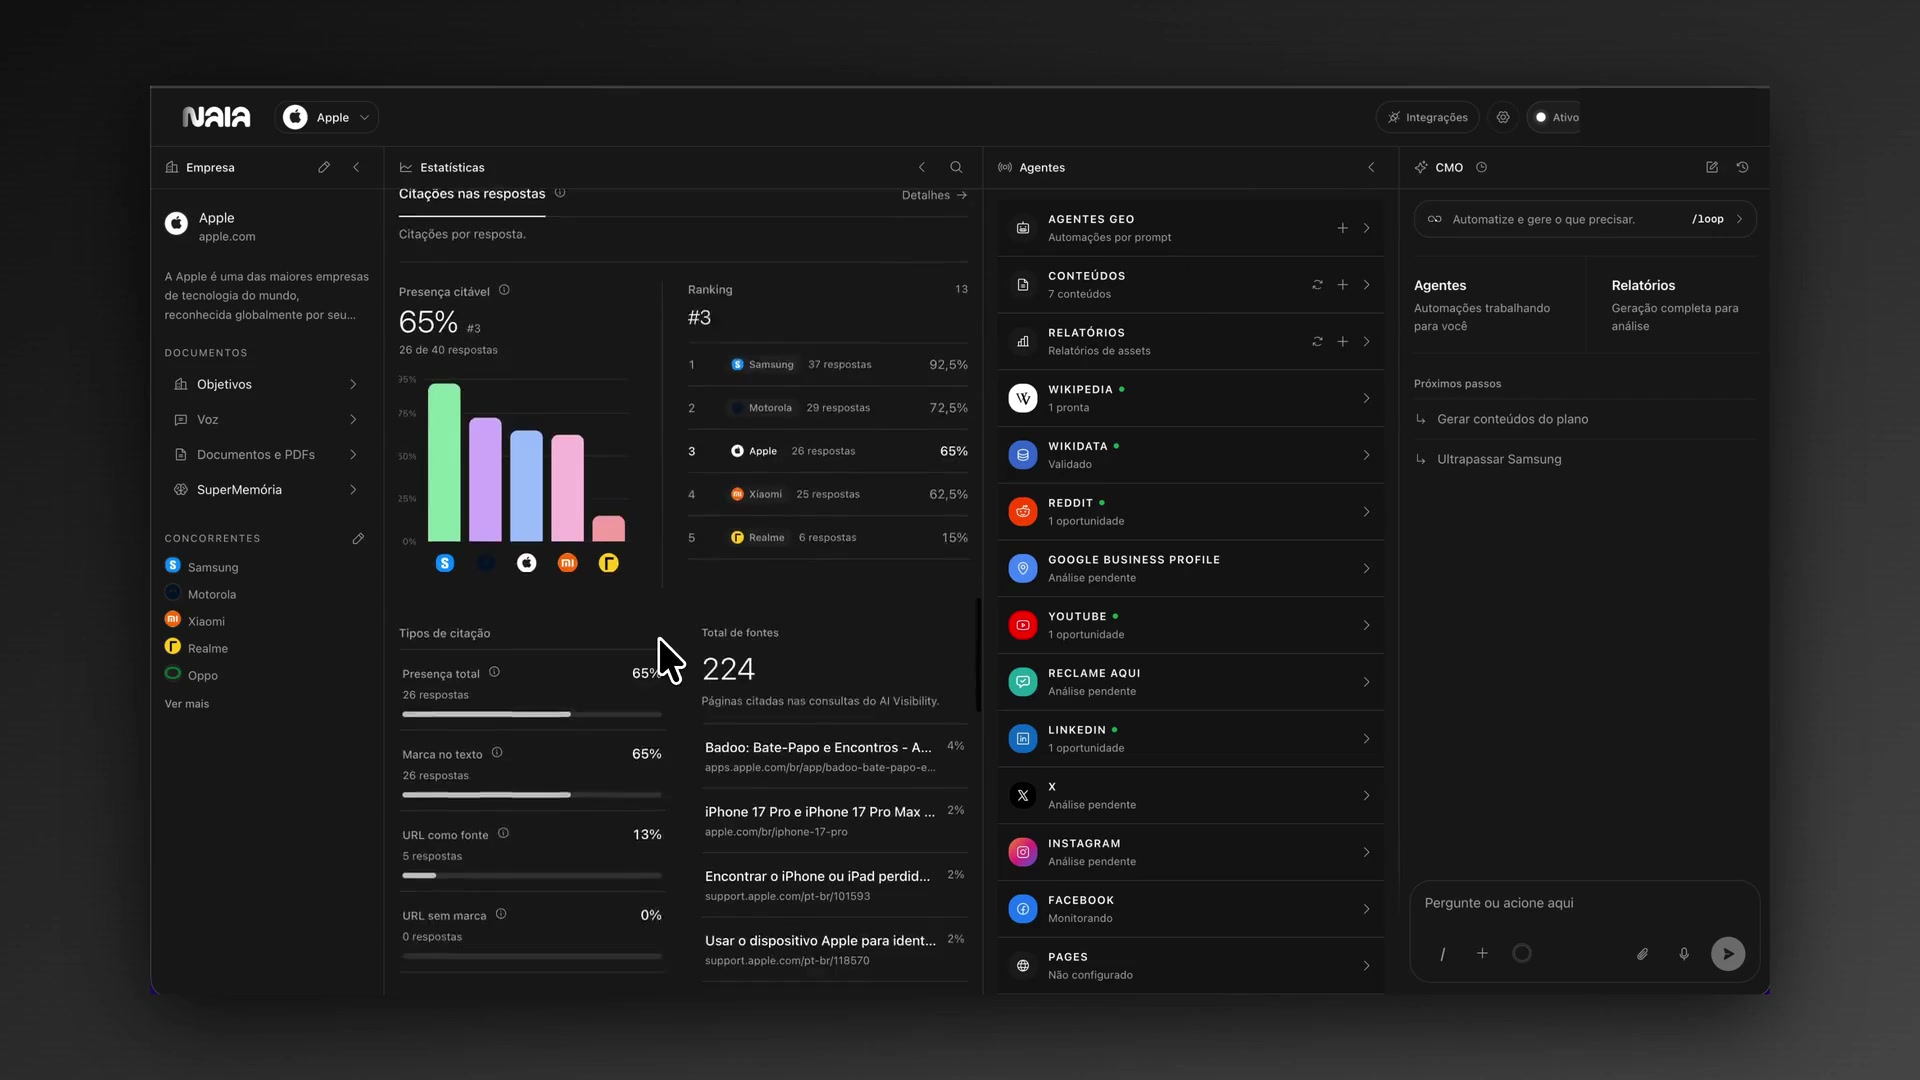
Task: Click the Ver mais link
Action: click(187, 704)
